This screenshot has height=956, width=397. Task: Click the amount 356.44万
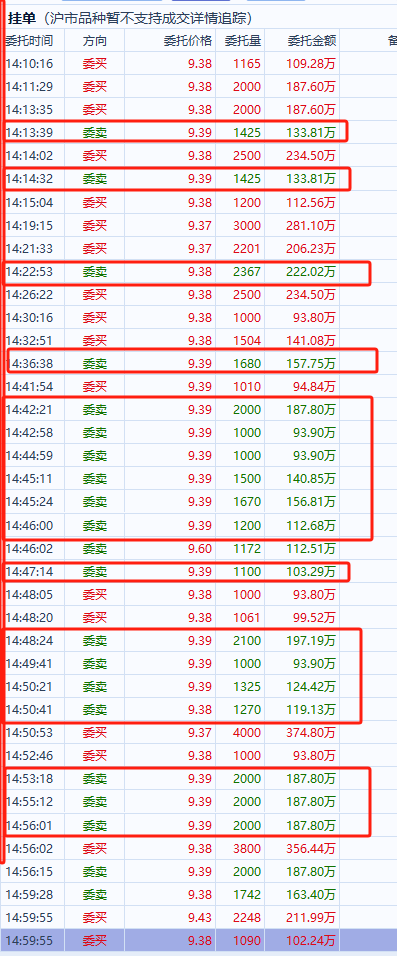pyautogui.click(x=311, y=849)
